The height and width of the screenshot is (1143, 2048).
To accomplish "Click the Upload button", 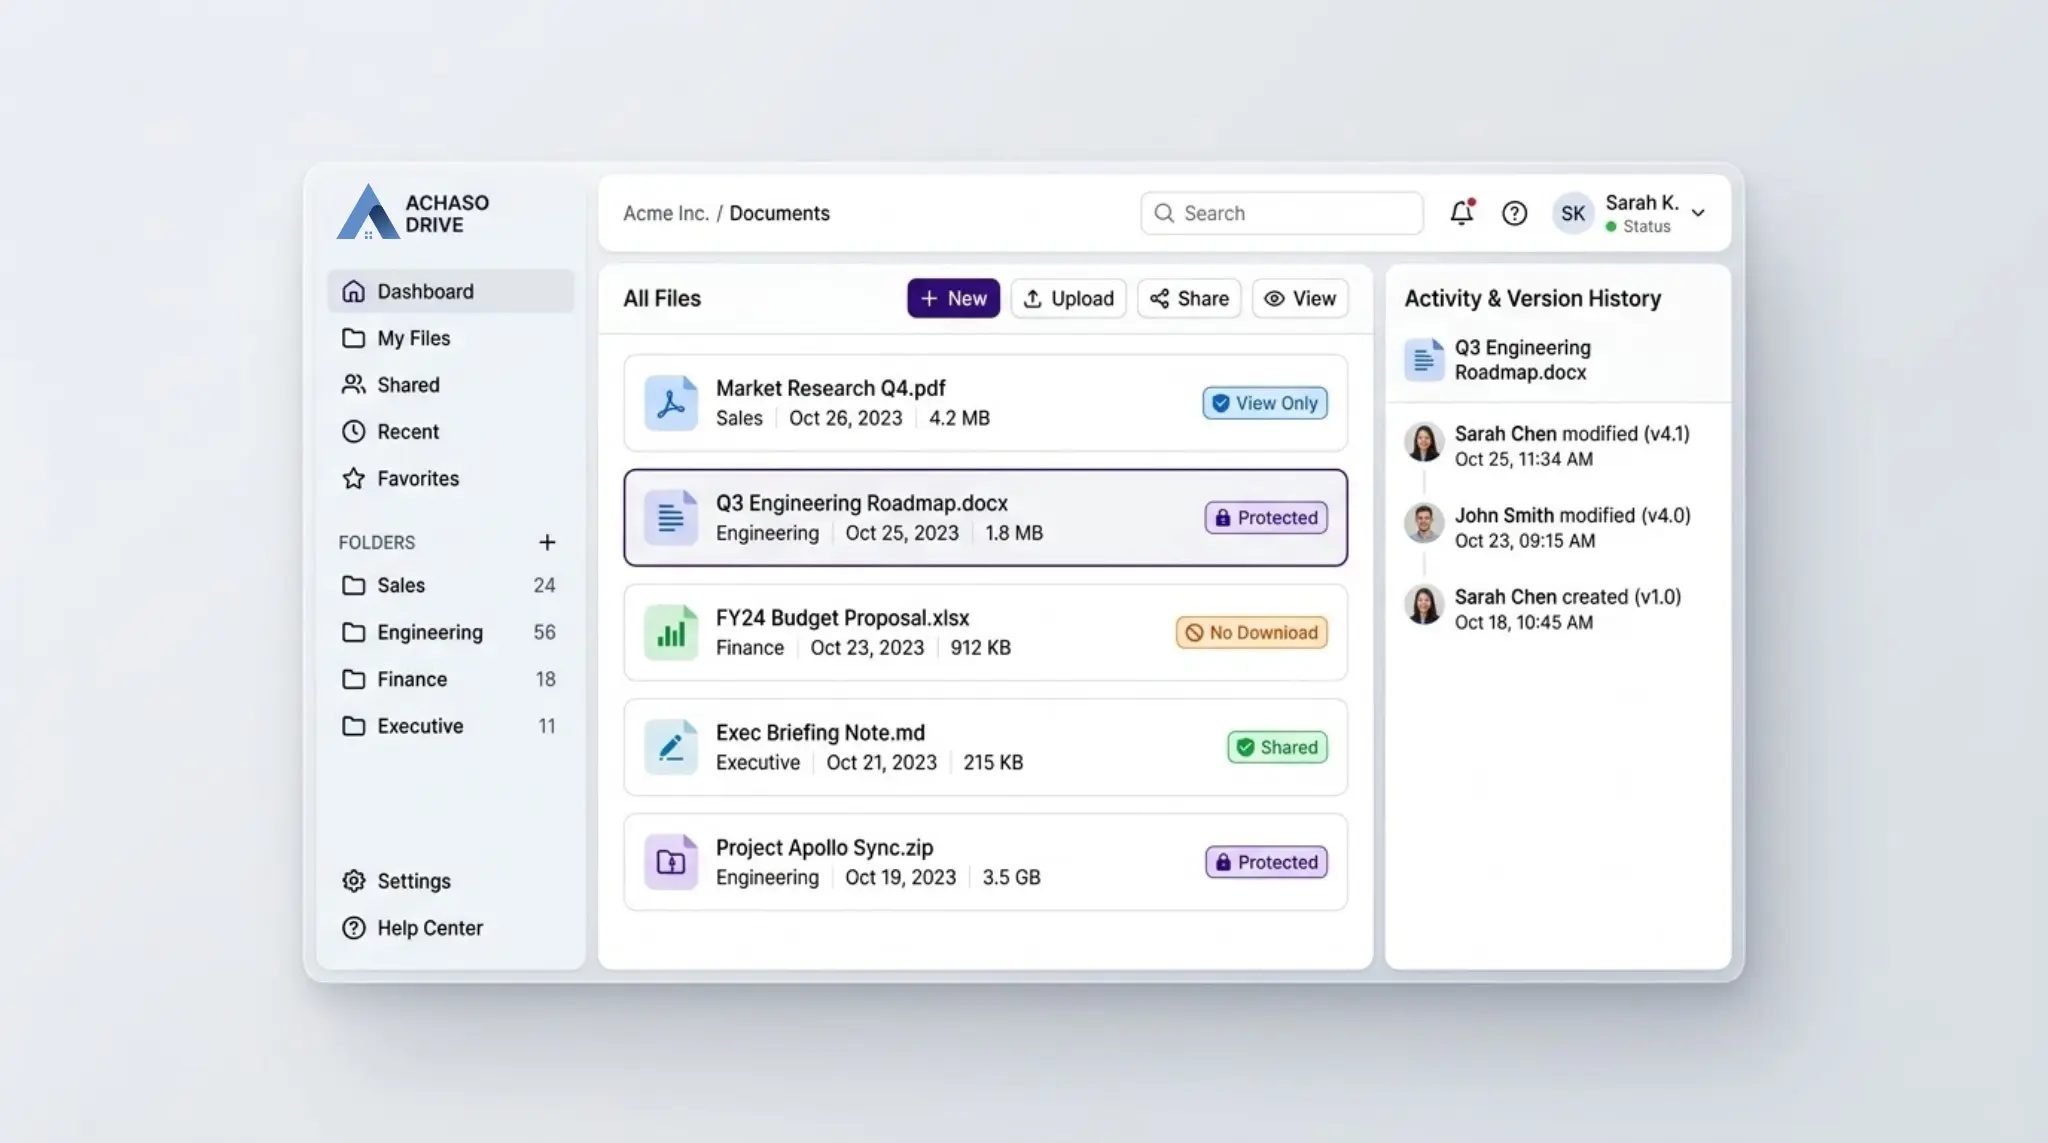I will point(1068,298).
